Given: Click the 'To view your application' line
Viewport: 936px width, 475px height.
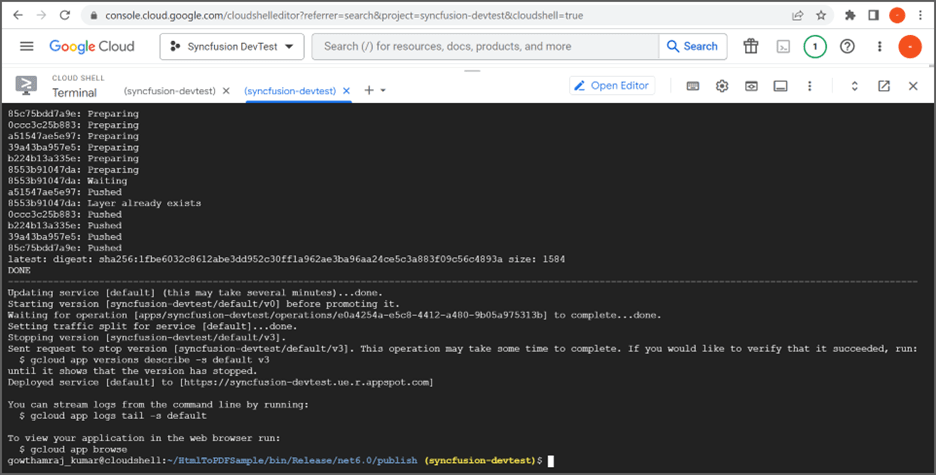Looking at the screenshot, I should (143, 438).
